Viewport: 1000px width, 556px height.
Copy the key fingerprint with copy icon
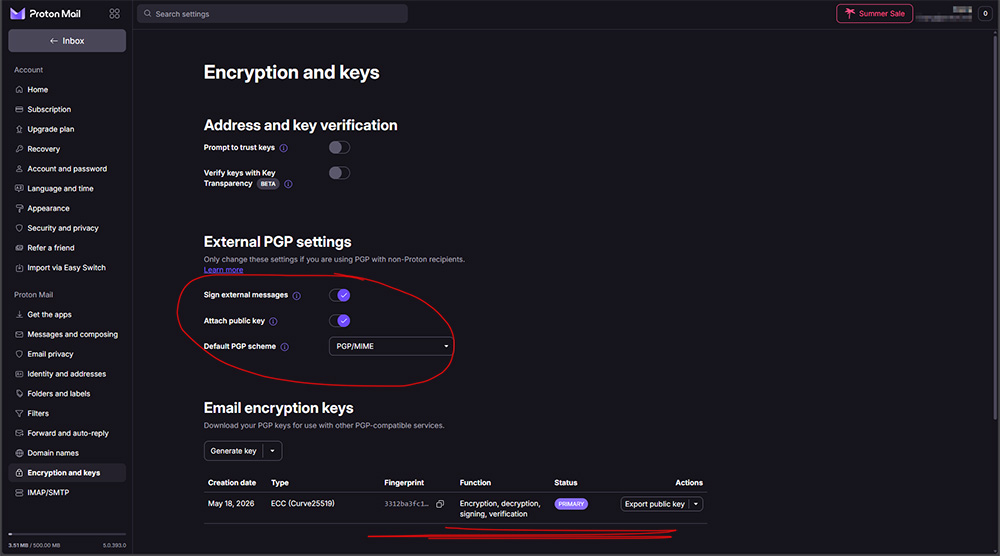(440, 504)
